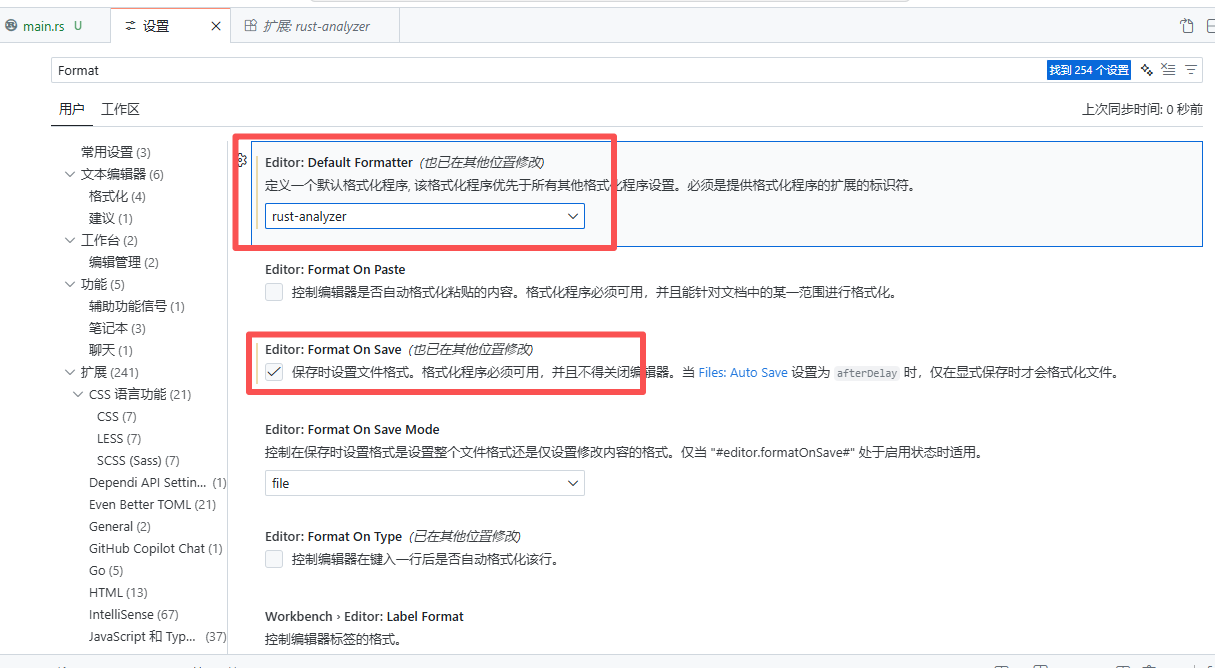The height and width of the screenshot is (668, 1215).
Task: Open rust-analyzer Default Formatter dropdown
Action: 425,216
